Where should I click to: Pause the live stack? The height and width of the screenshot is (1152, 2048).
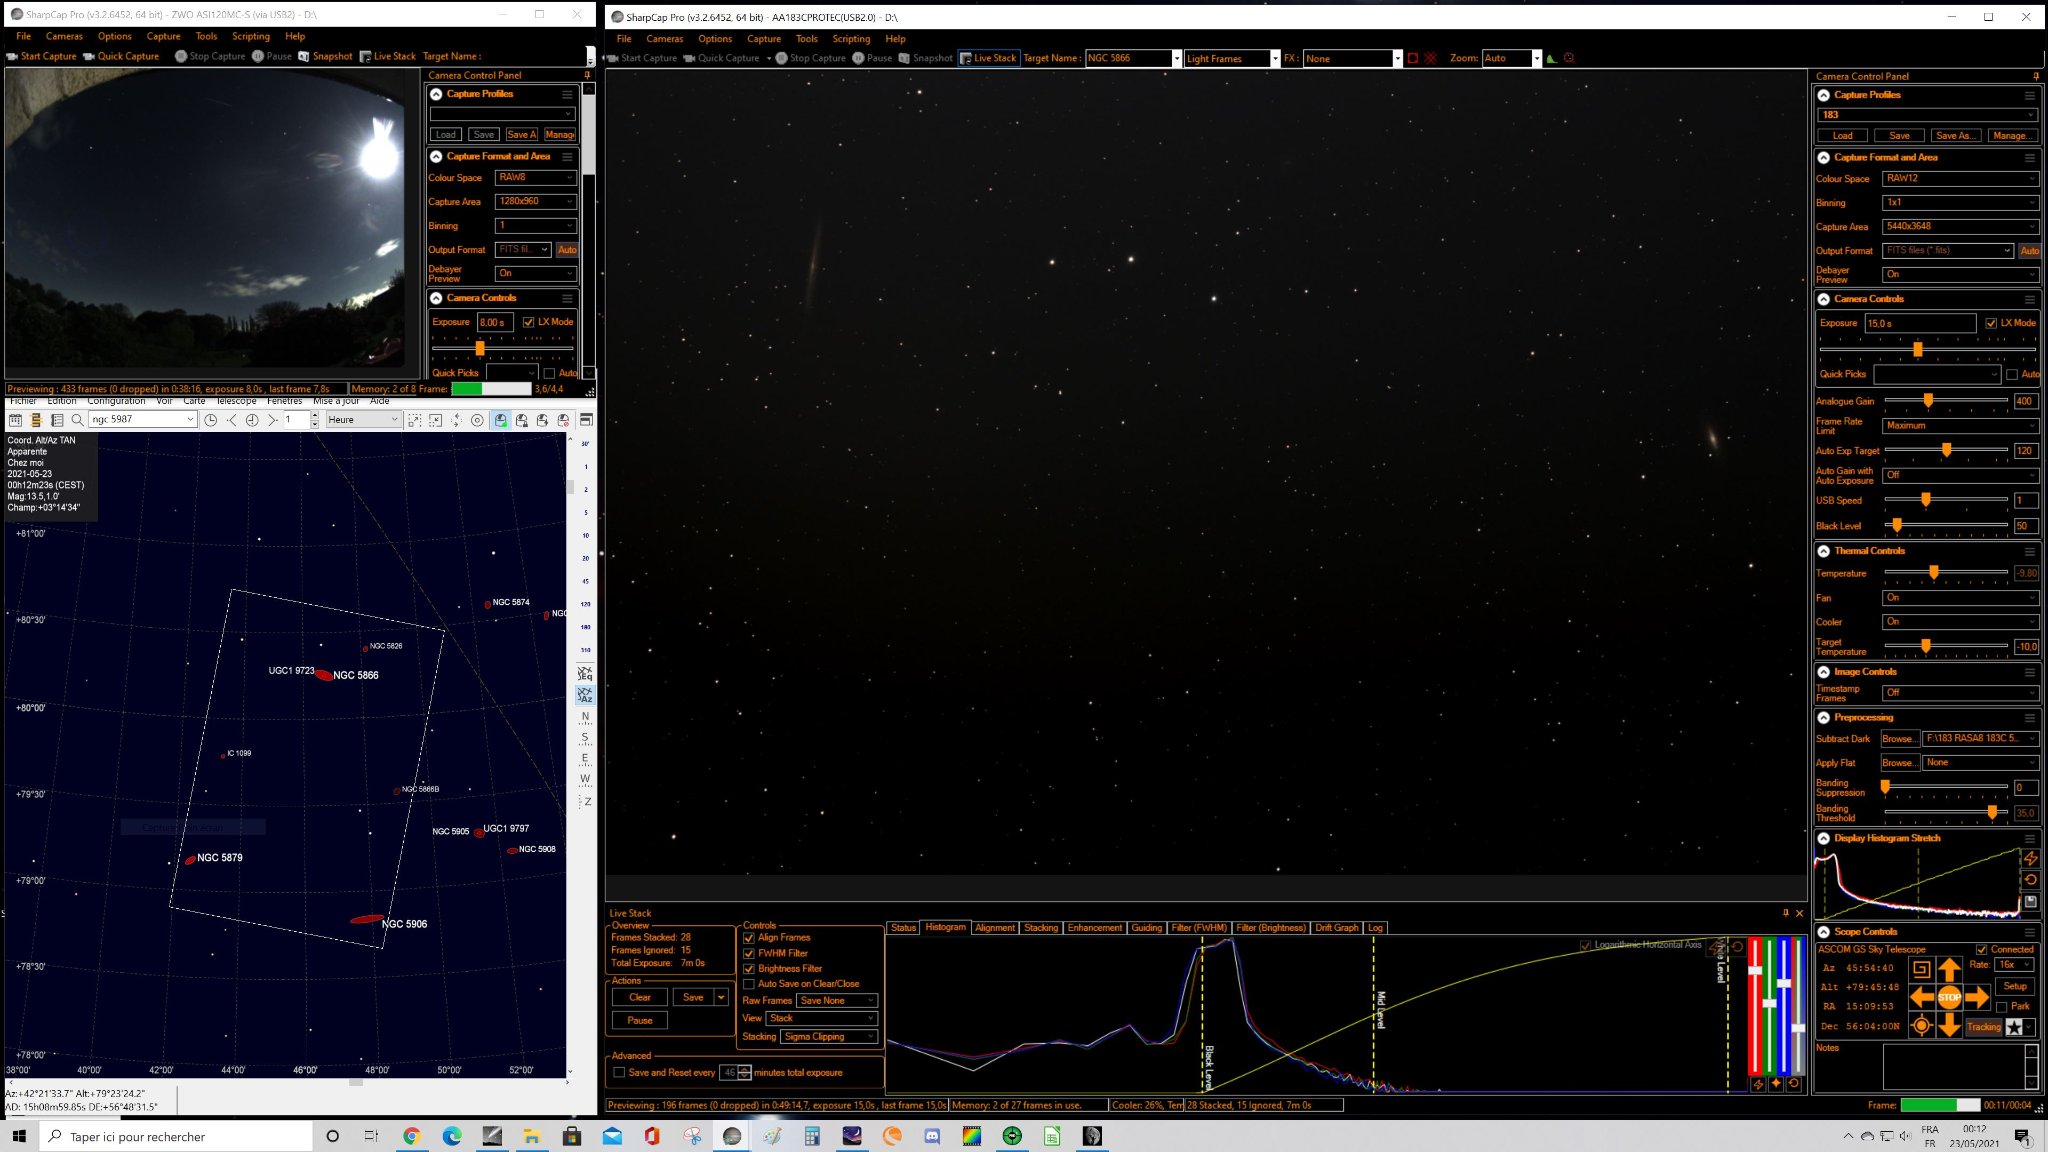[640, 1021]
